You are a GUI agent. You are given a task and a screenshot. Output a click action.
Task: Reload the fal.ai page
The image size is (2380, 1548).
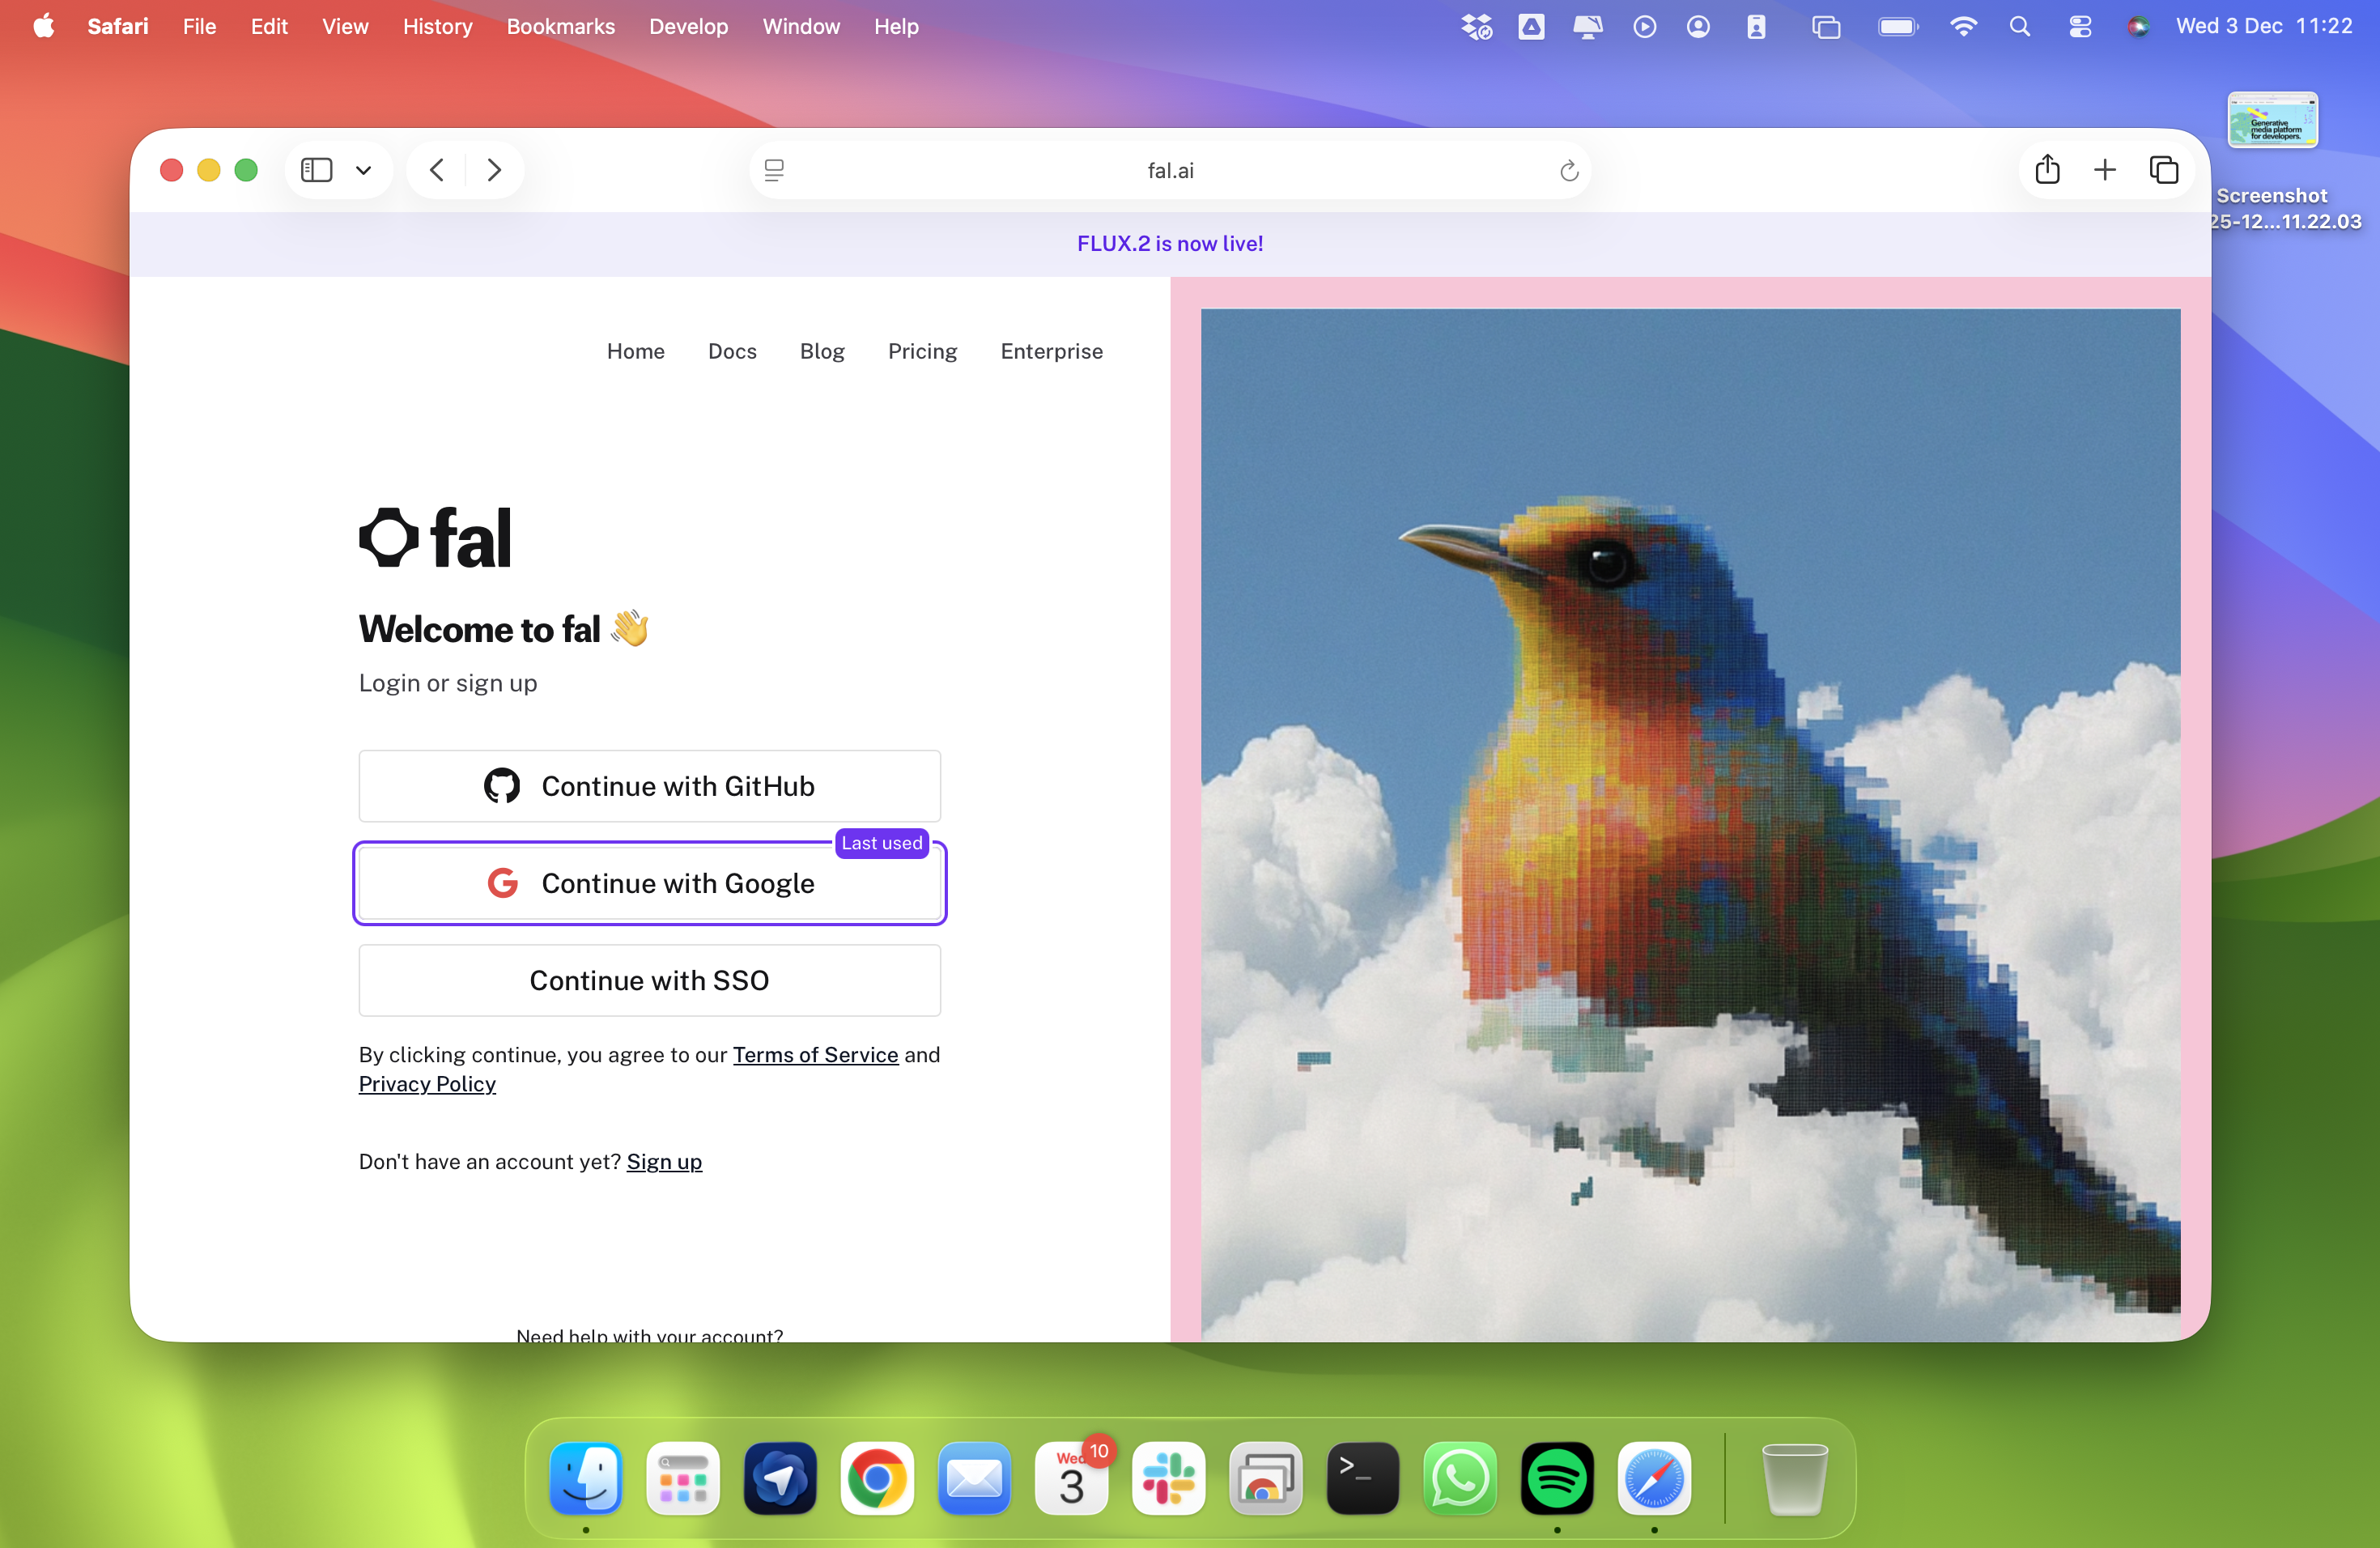(x=1569, y=171)
